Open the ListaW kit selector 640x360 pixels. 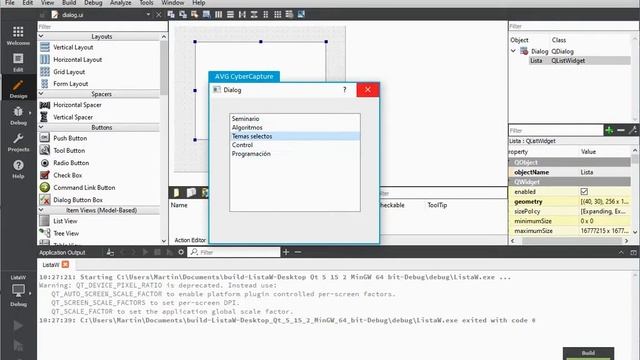(18, 291)
